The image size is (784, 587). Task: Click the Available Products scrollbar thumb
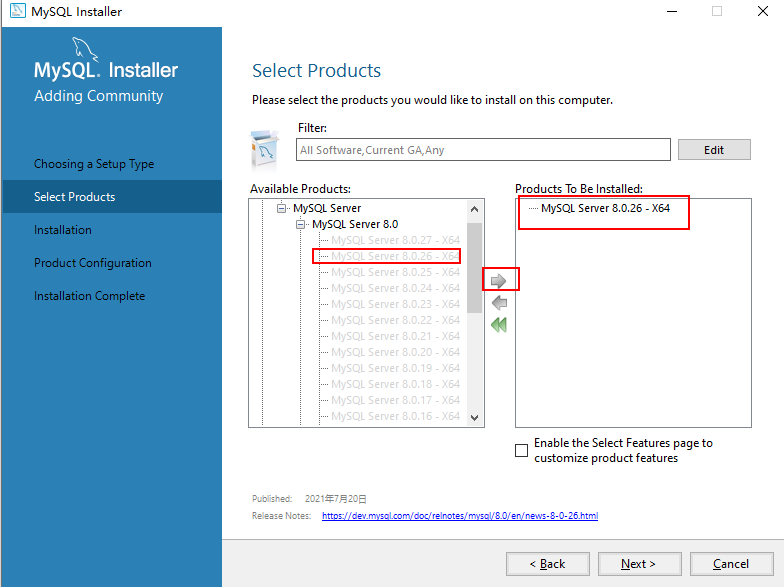pyautogui.click(x=474, y=268)
